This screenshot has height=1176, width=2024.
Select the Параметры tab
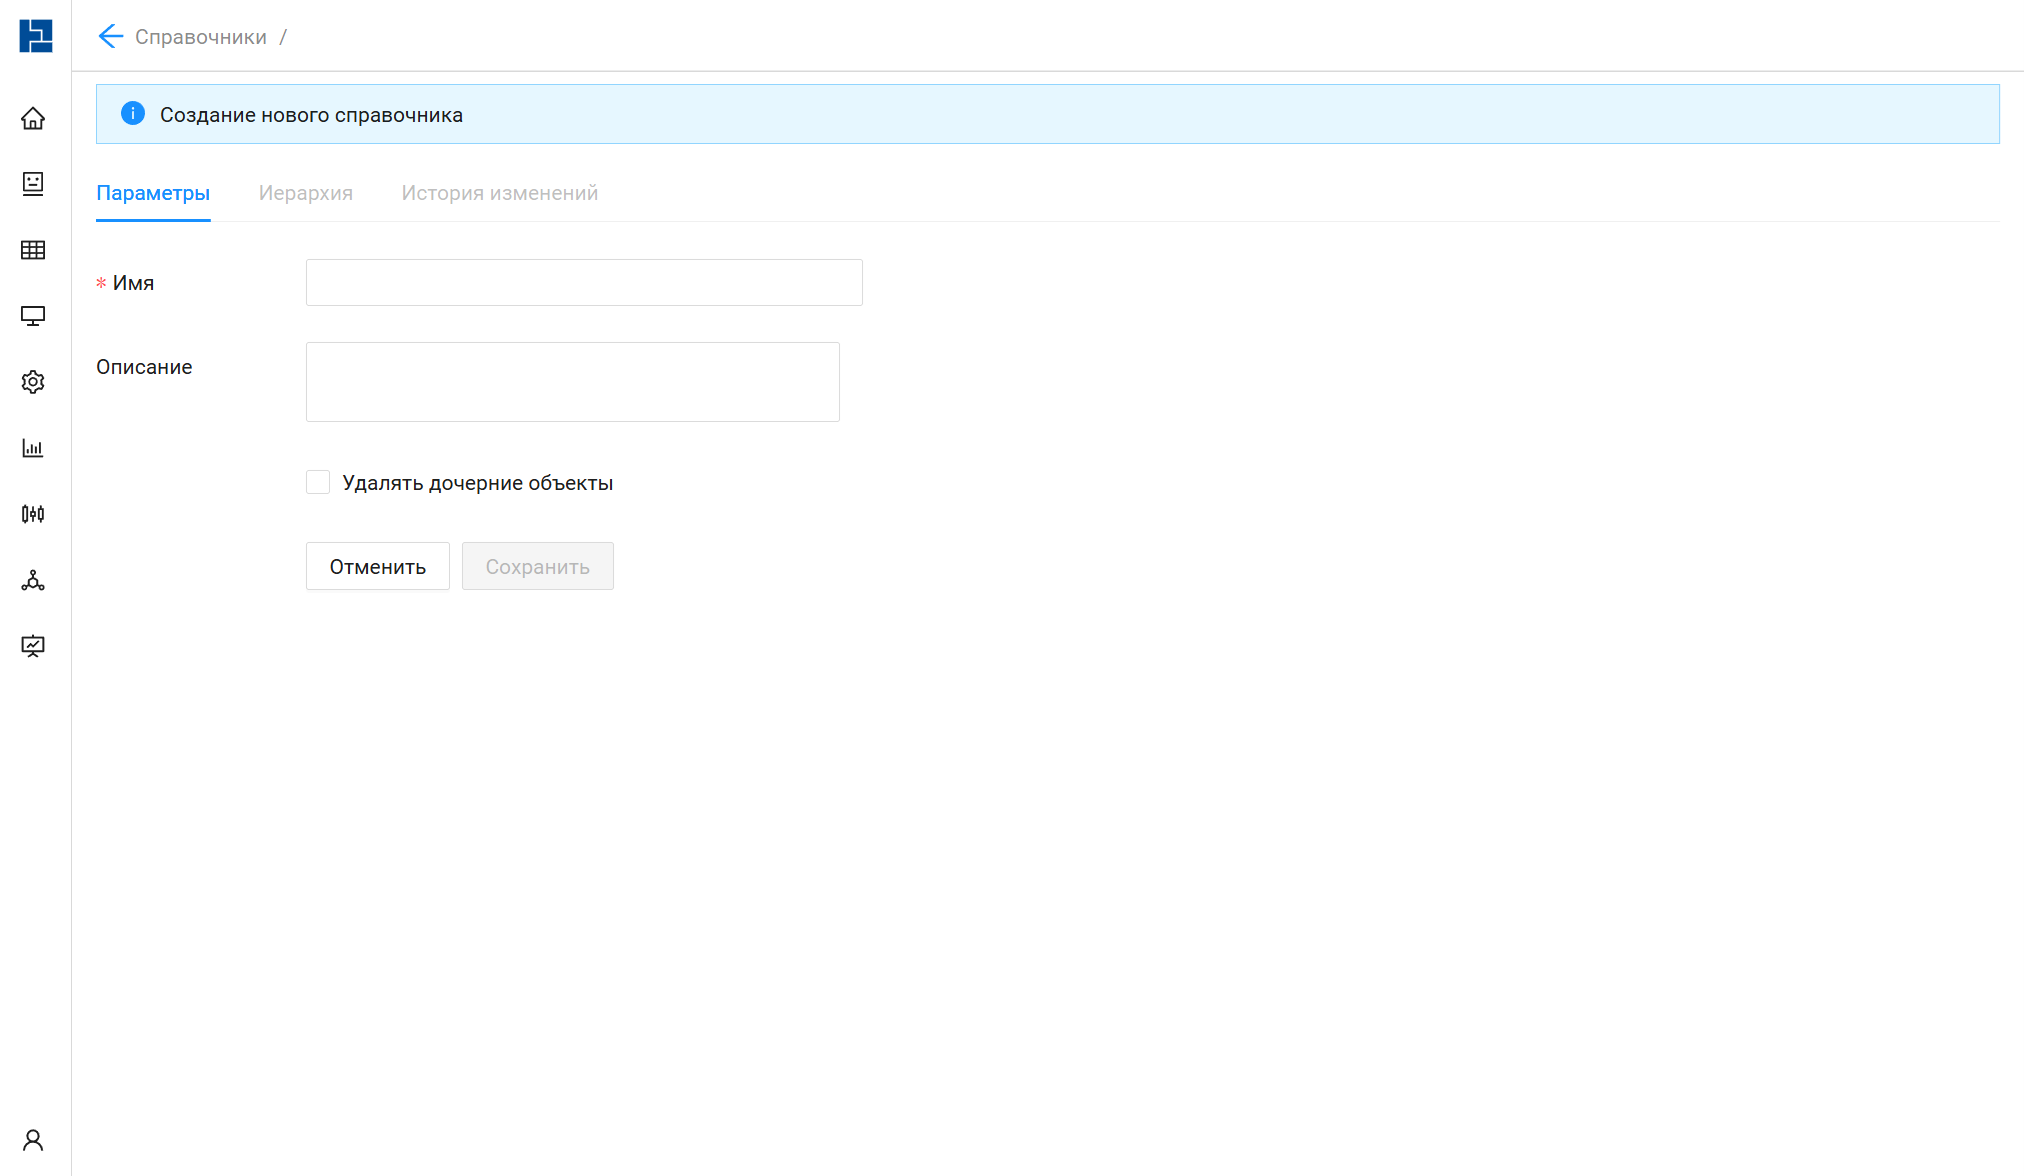coord(153,193)
